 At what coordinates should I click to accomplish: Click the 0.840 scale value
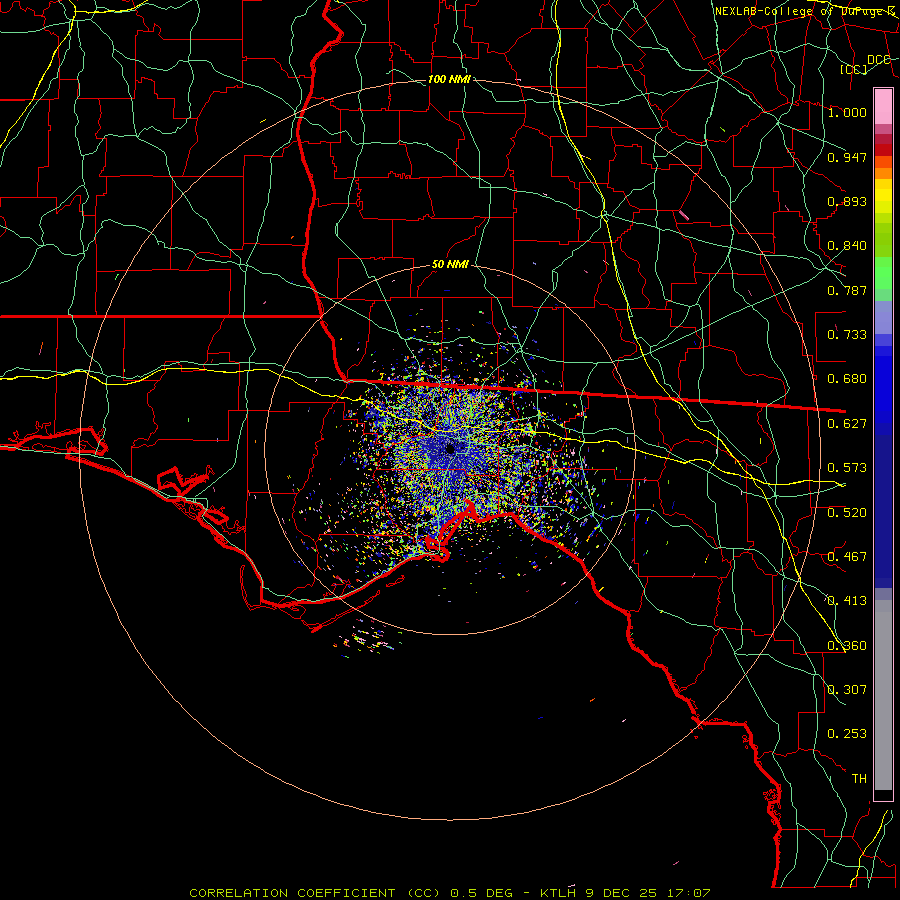pyautogui.click(x=847, y=246)
